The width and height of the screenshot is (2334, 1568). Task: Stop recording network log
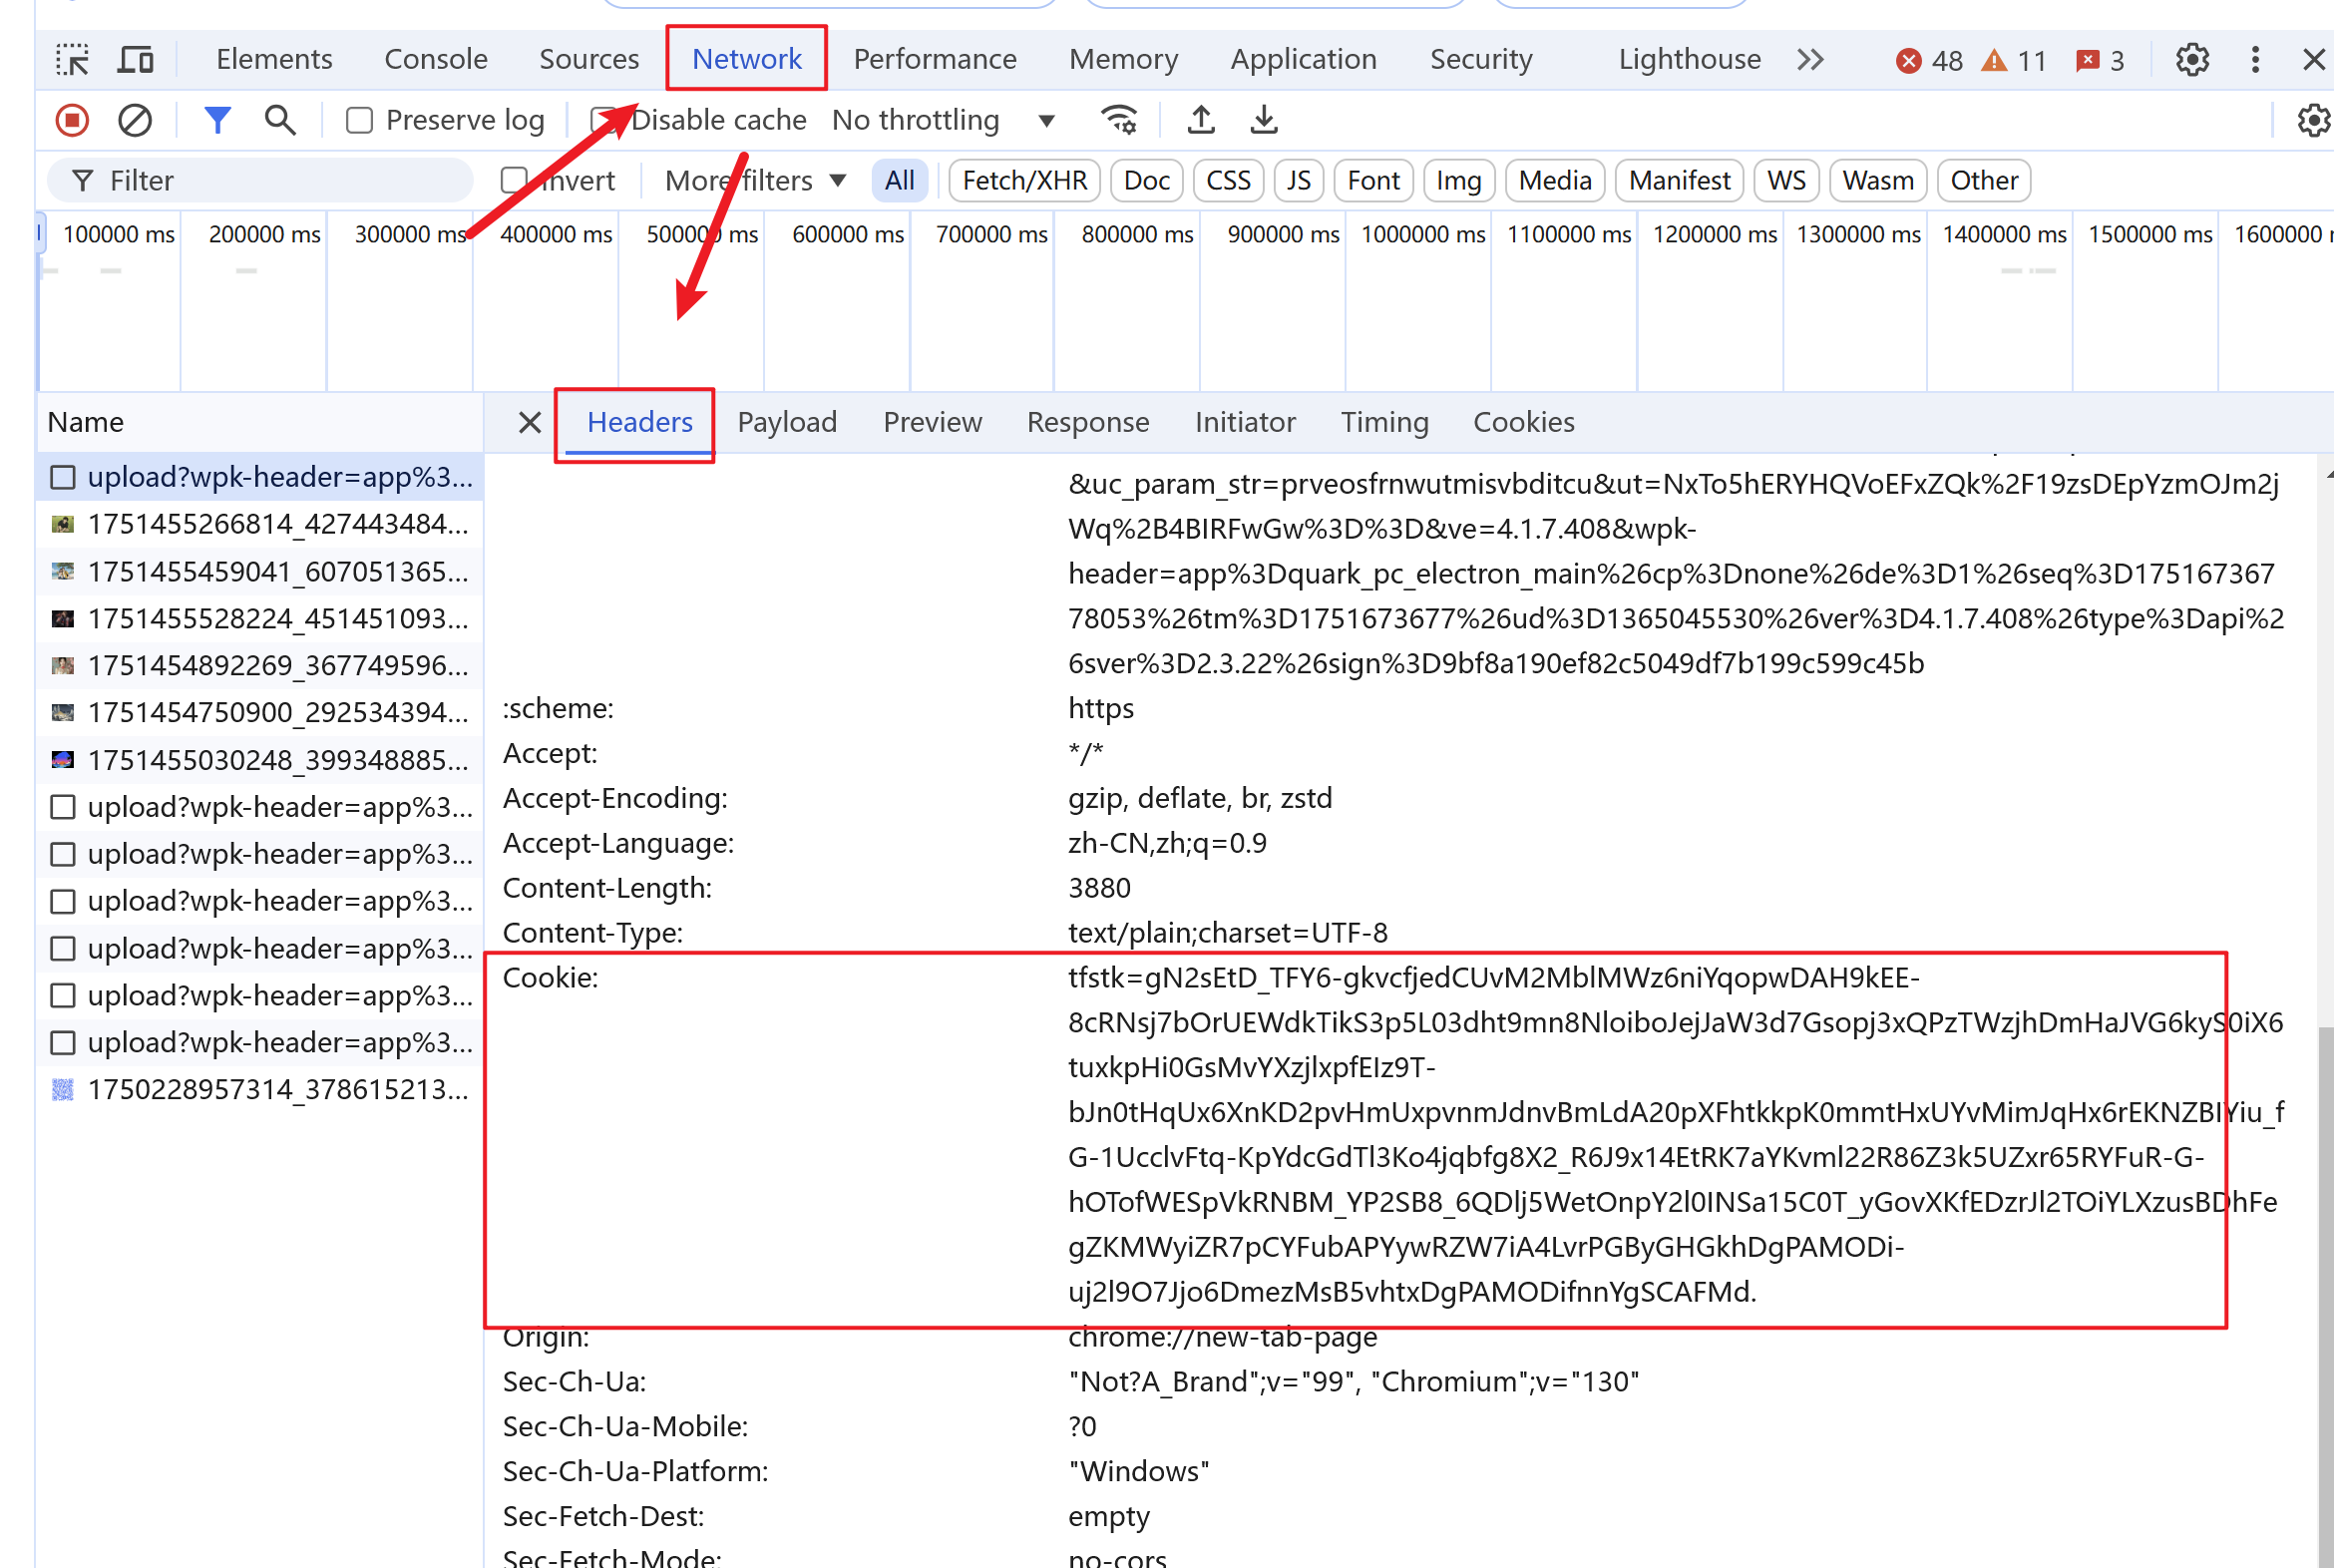72,120
